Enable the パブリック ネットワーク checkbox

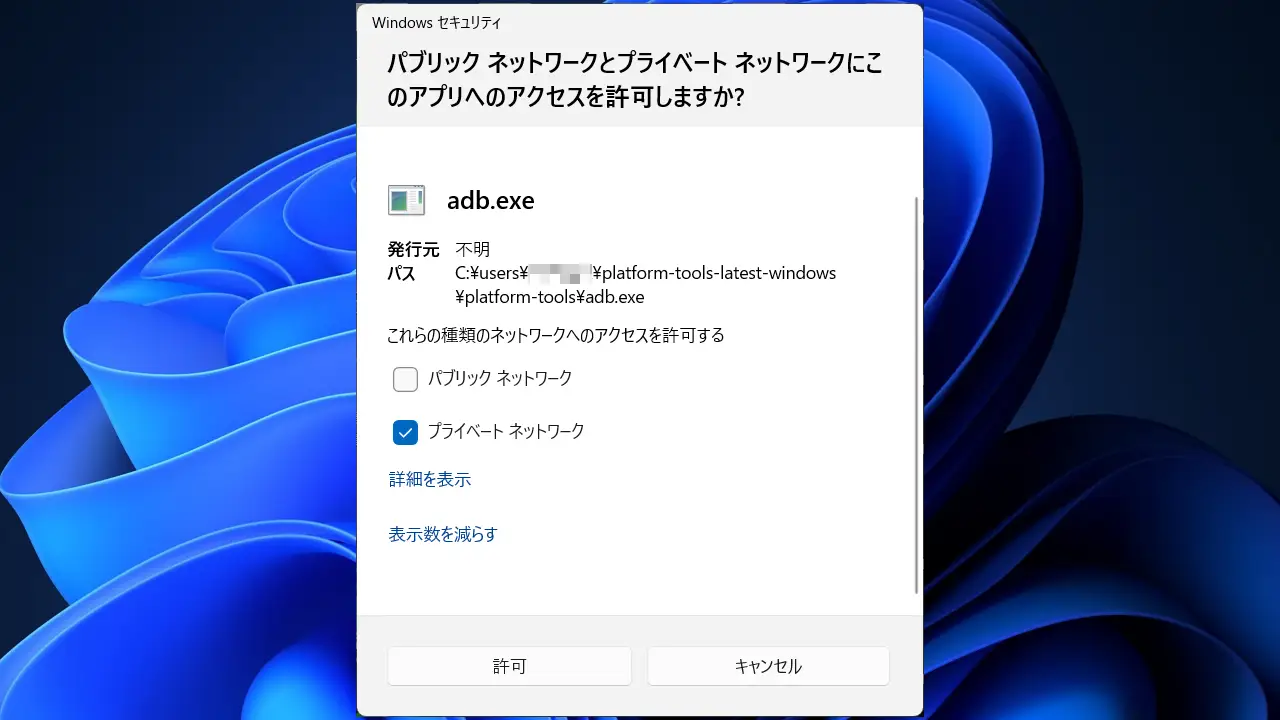coord(405,379)
